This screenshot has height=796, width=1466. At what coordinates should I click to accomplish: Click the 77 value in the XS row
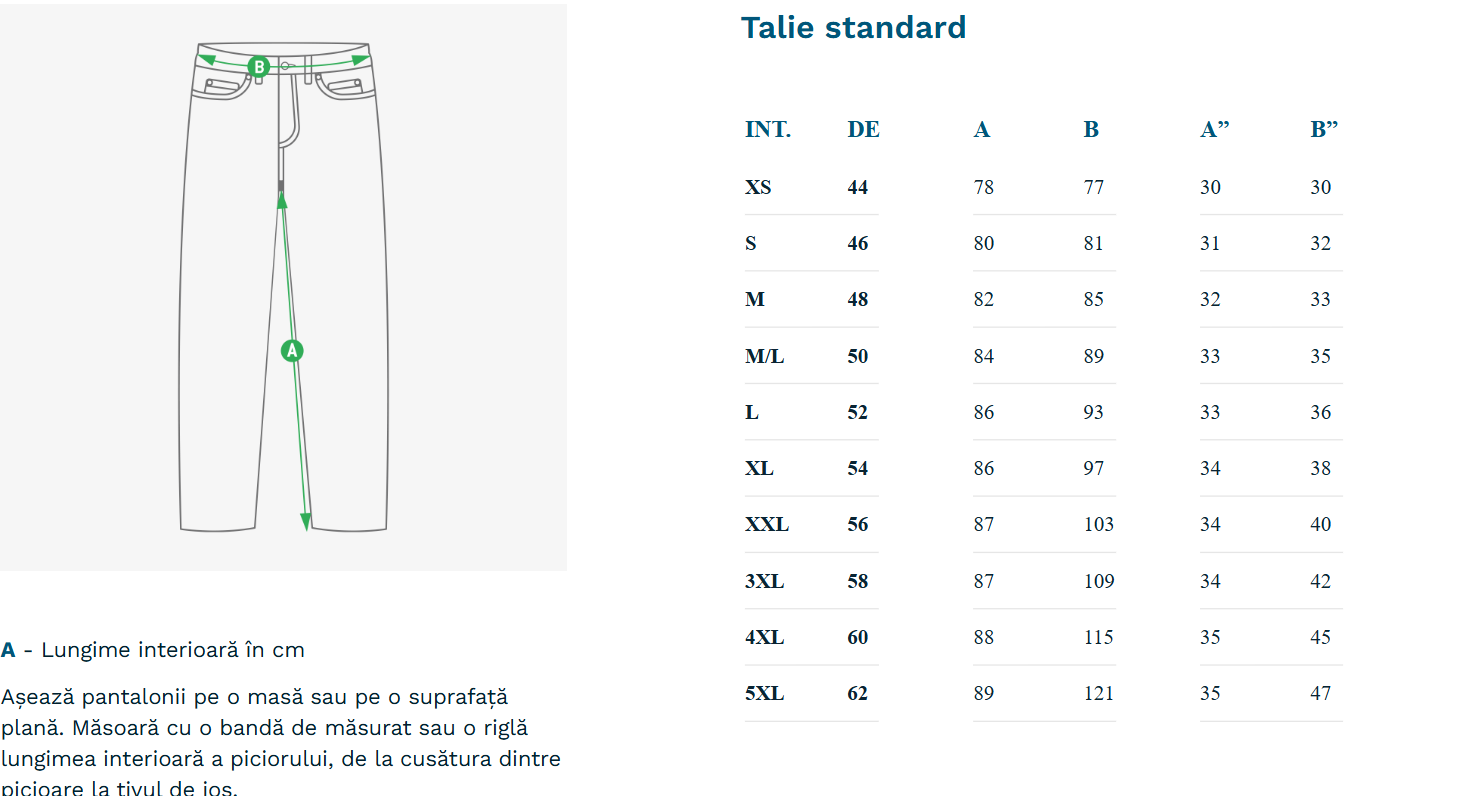(x=1093, y=187)
